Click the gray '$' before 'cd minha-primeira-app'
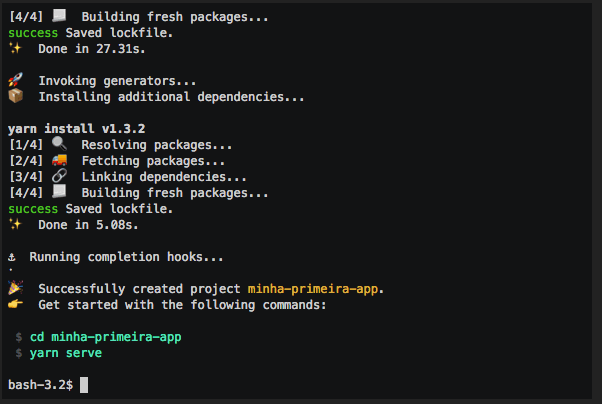 [x=19, y=337]
